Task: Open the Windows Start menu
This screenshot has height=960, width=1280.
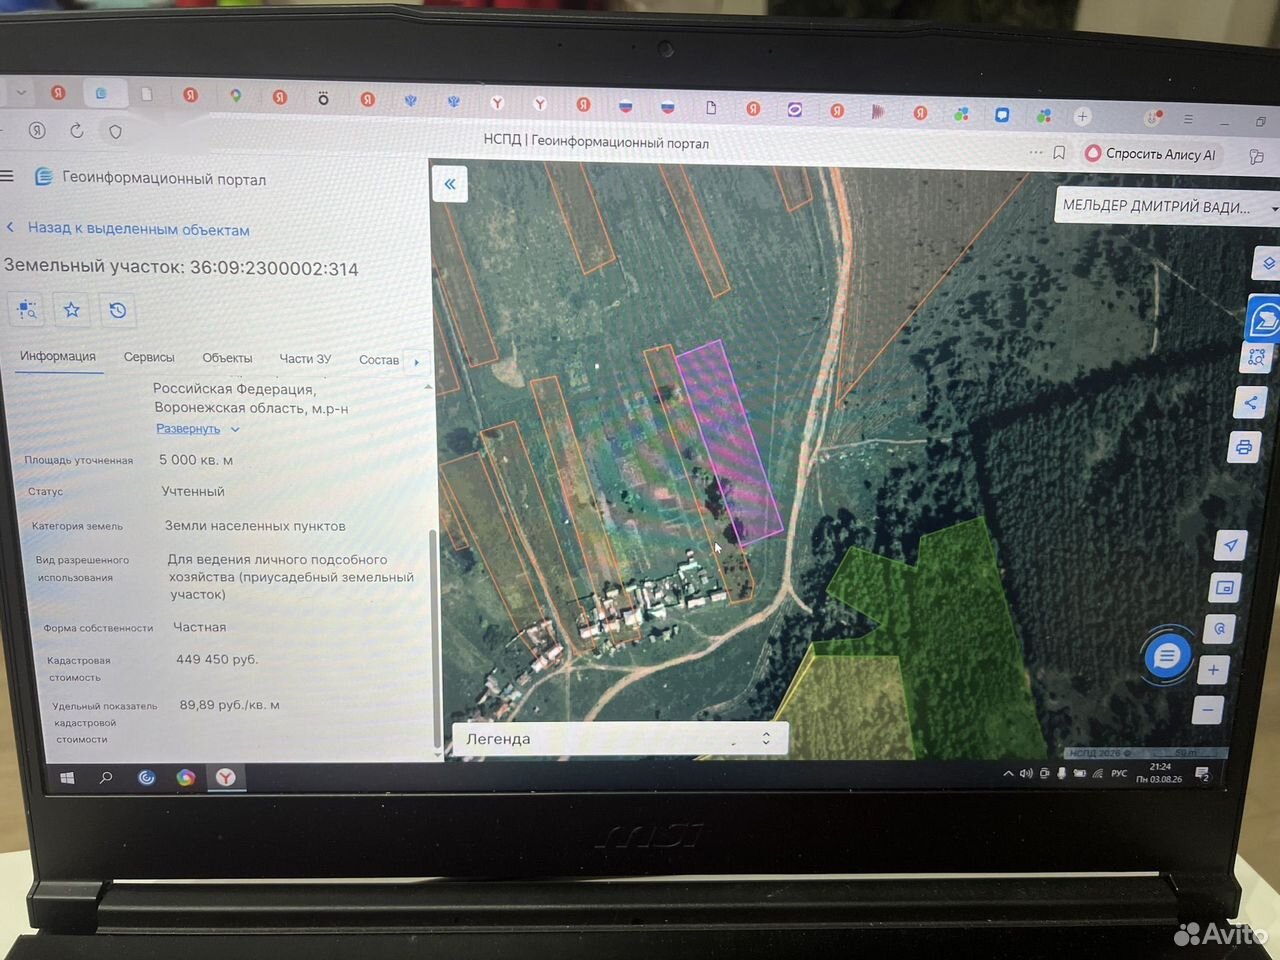Action: click(67, 777)
